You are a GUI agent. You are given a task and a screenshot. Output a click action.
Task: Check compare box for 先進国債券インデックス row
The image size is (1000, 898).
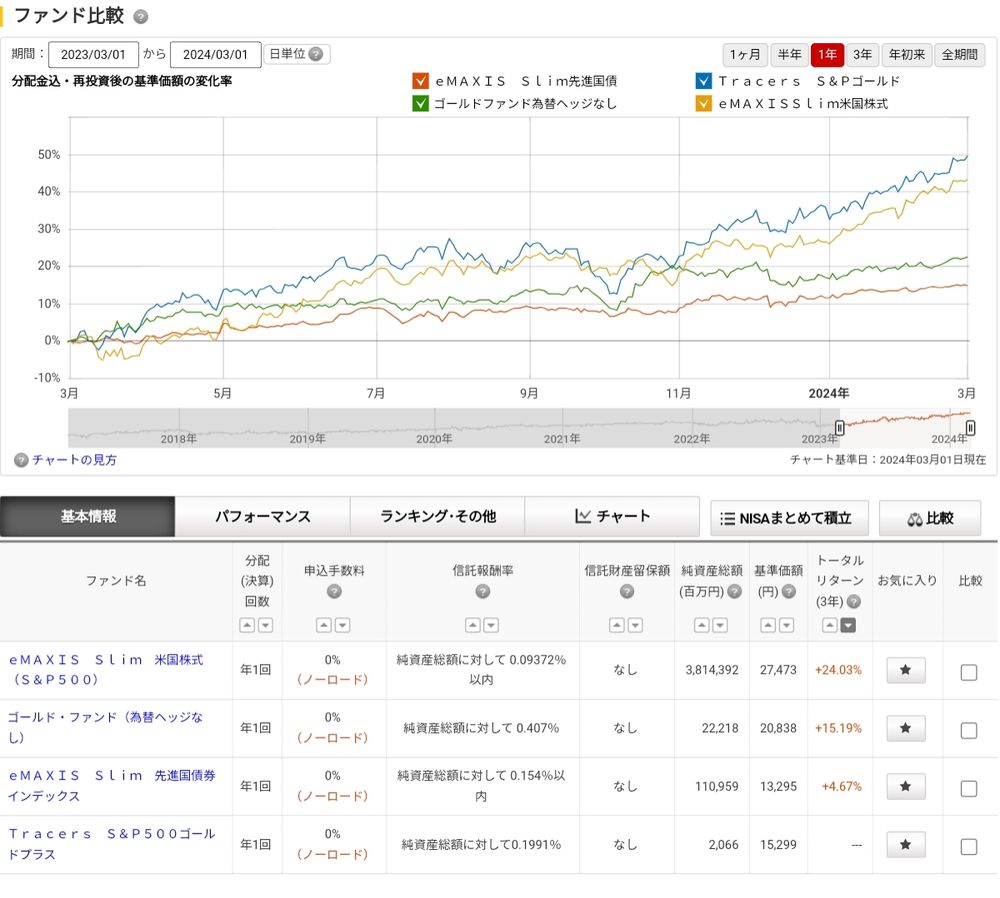point(969,788)
